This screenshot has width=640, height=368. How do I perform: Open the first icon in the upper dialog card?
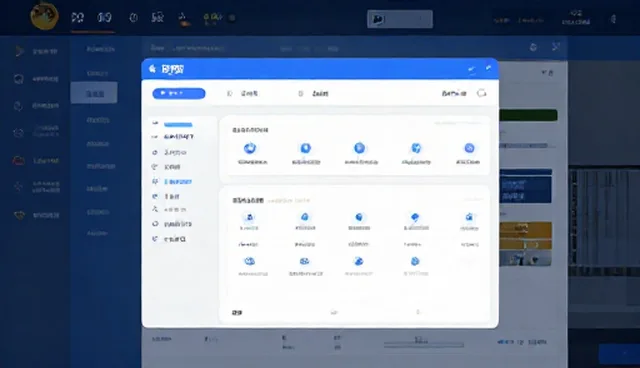[250, 148]
